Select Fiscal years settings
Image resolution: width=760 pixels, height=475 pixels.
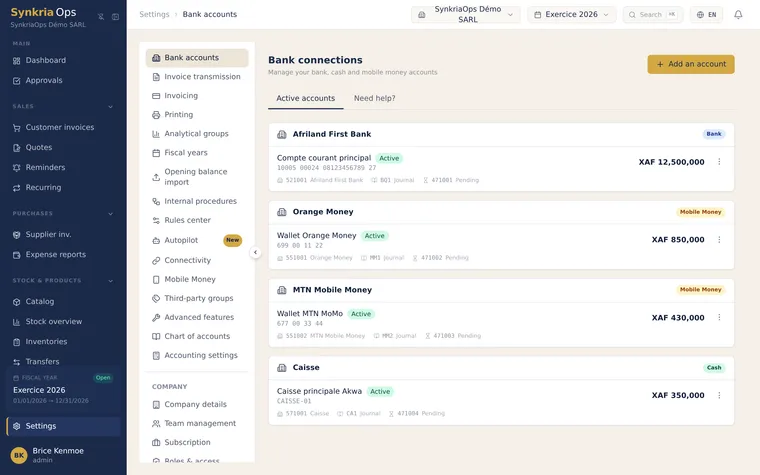[197, 153]
